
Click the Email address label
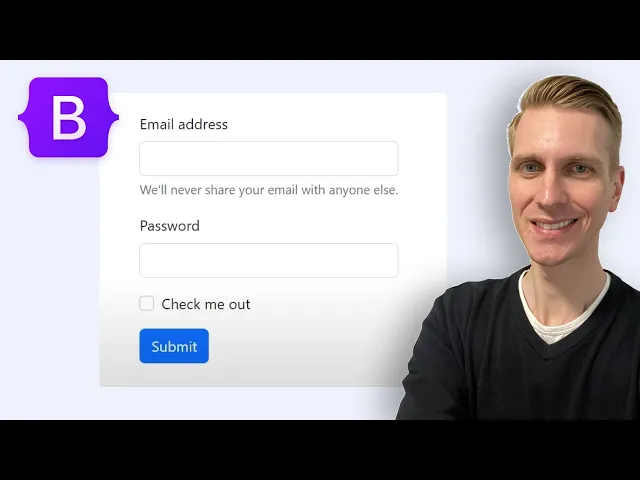click(184, 124)
